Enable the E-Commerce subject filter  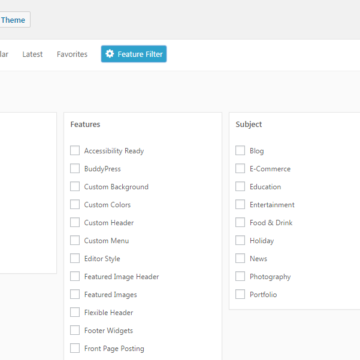240,168
